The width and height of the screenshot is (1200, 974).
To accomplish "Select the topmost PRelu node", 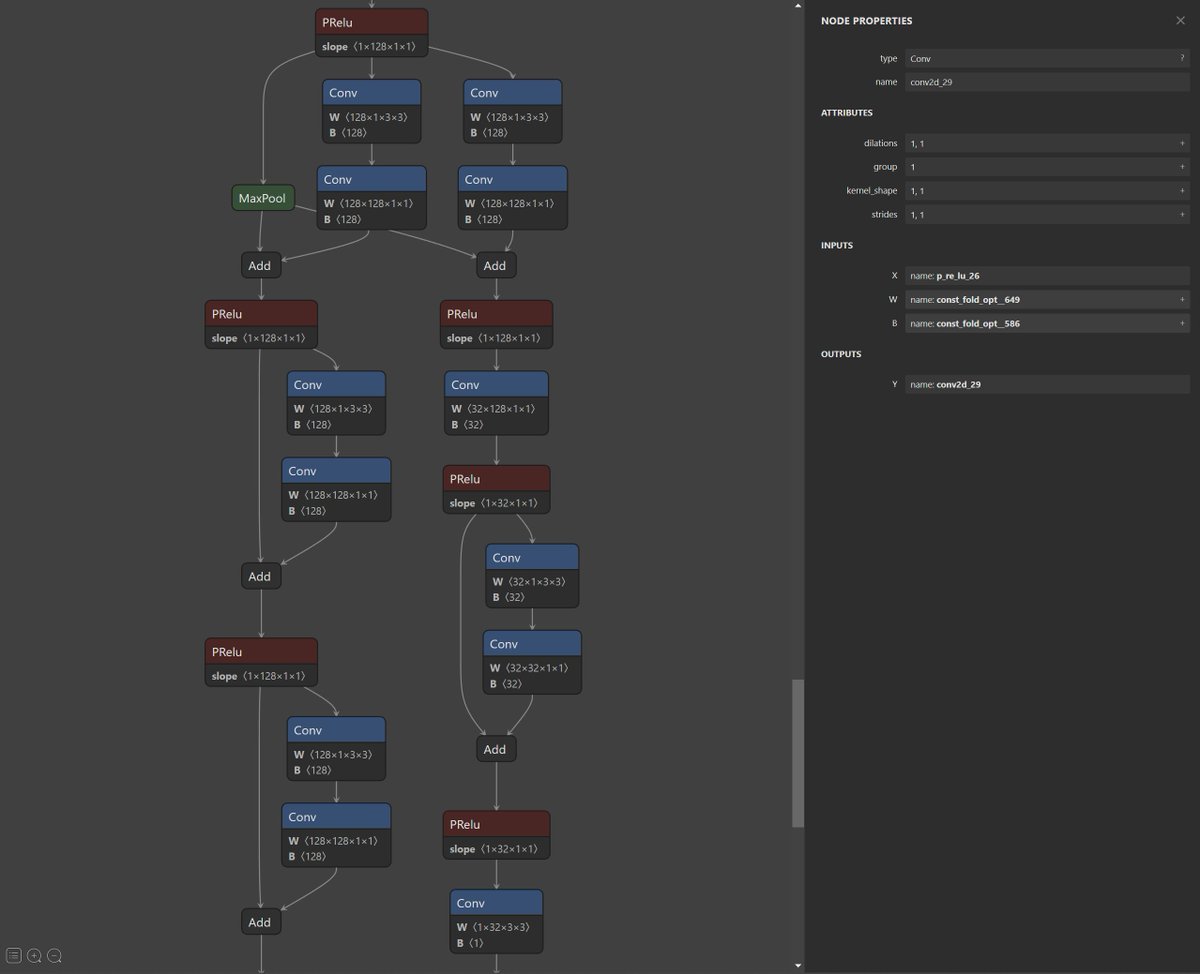I will click(371, 21).
